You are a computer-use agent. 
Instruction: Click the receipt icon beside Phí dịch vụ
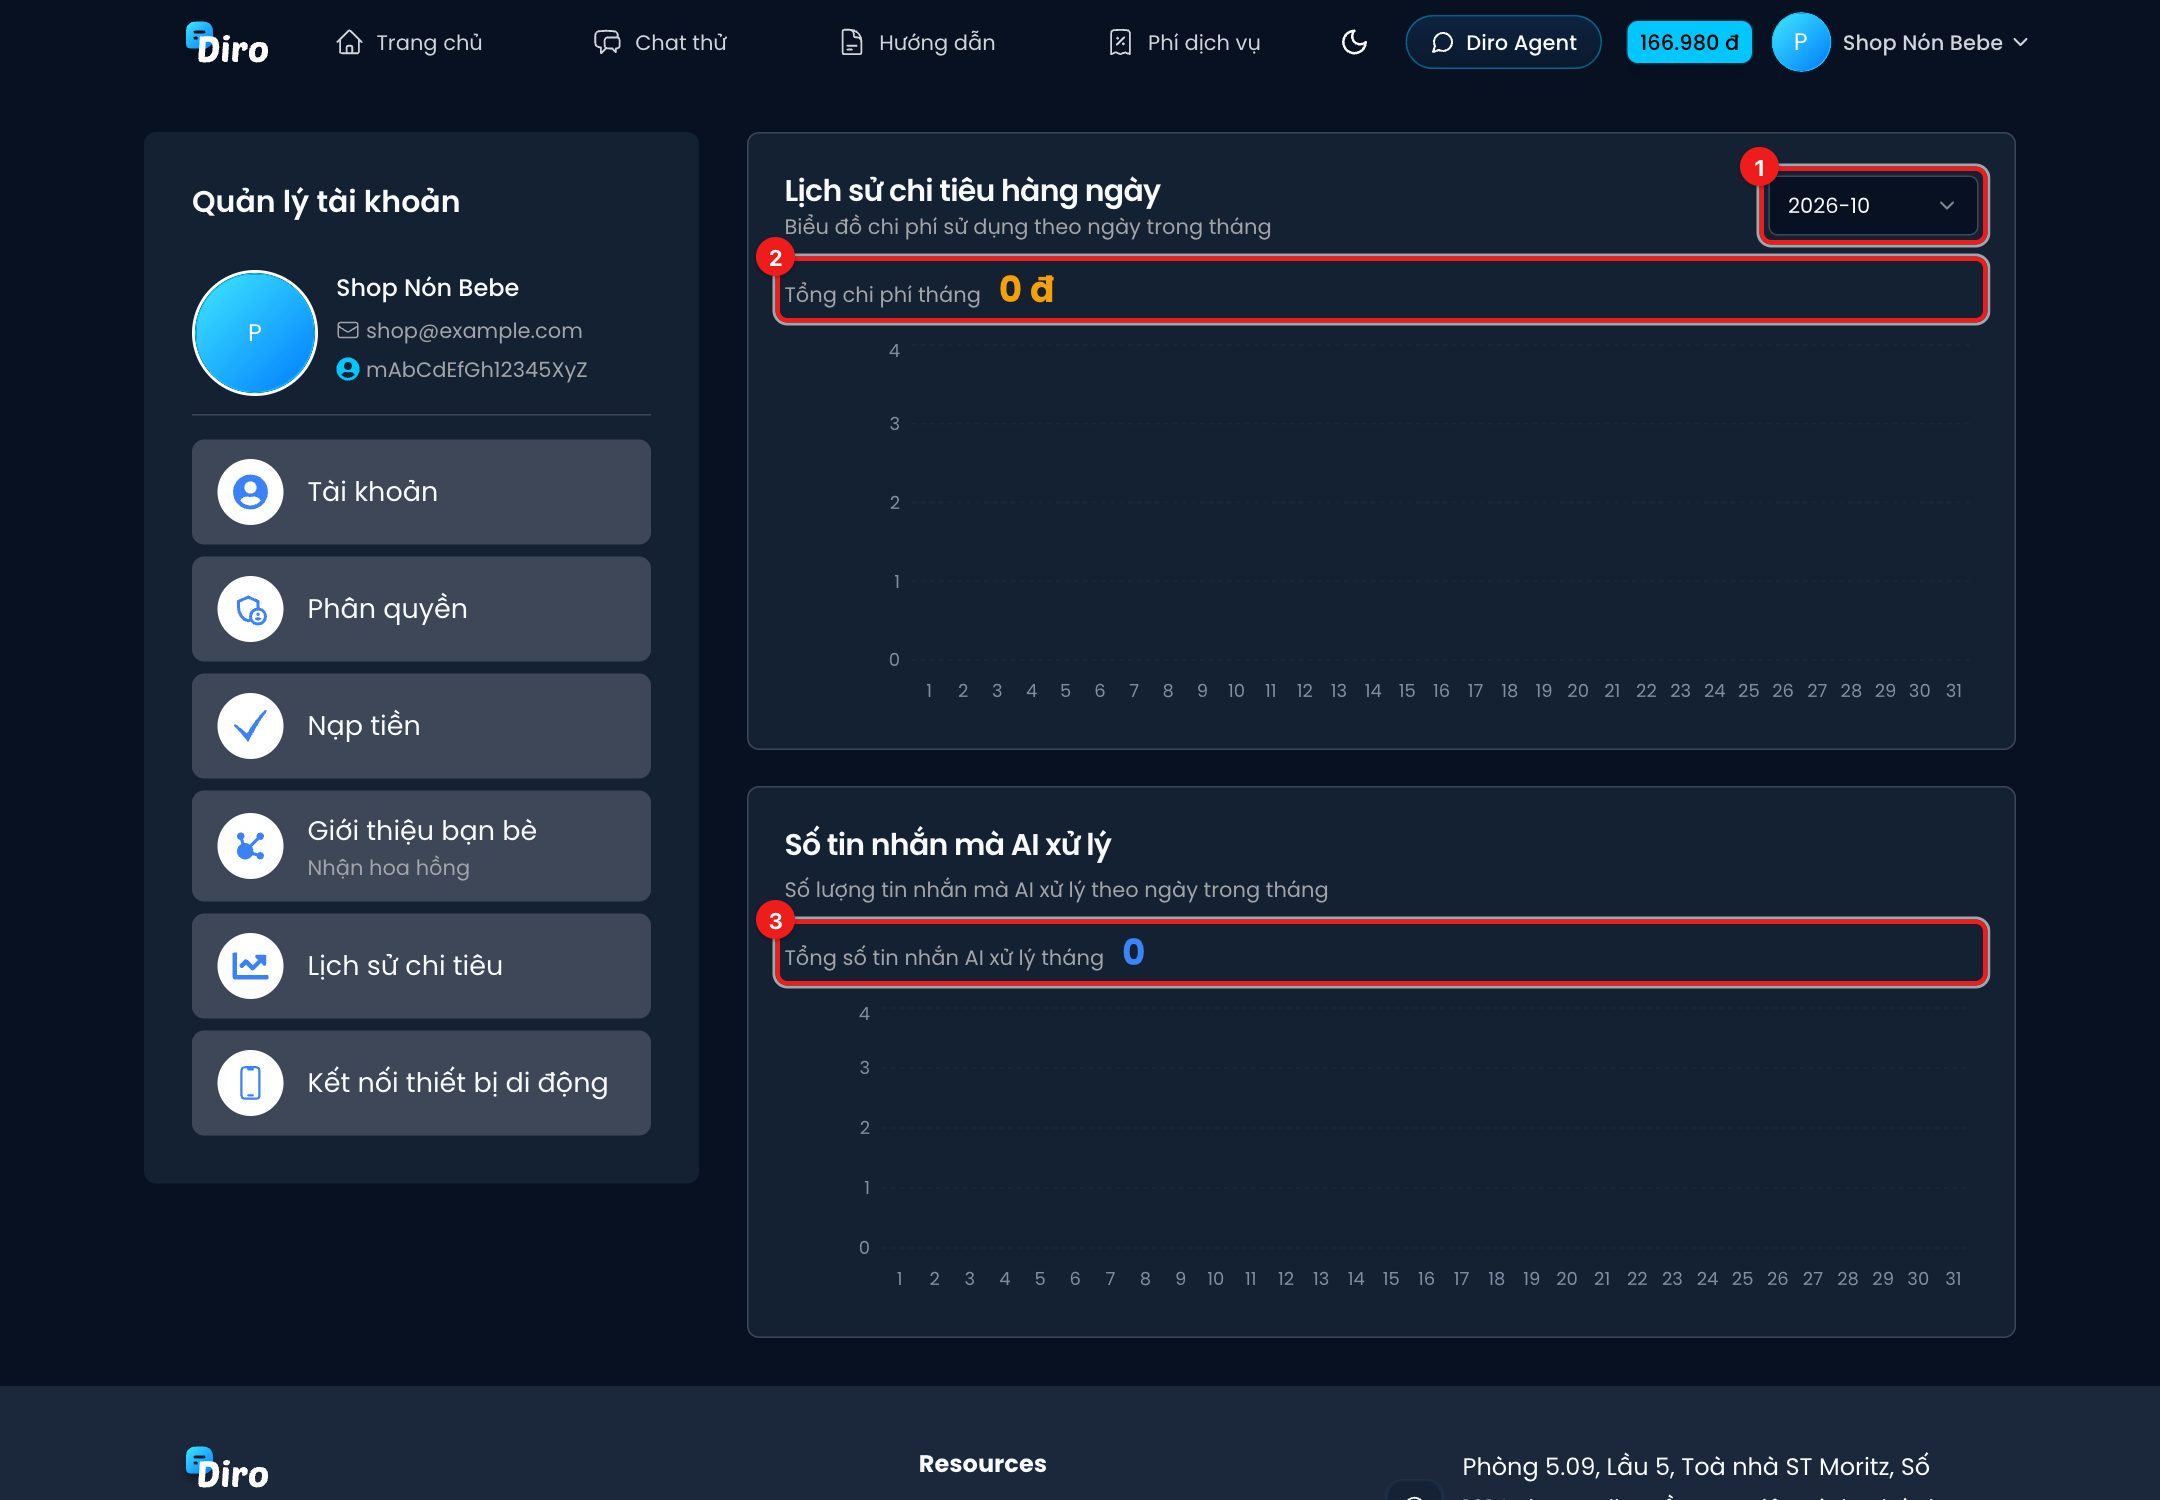[1120, 42]
